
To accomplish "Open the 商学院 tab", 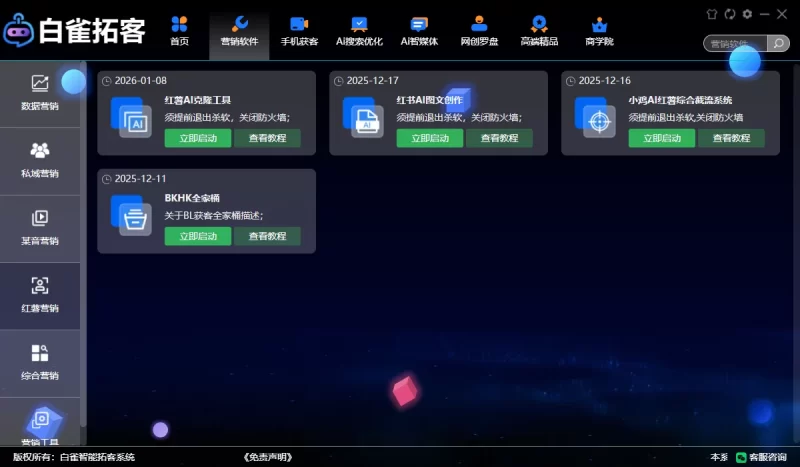I will click(x=599, y=32).
